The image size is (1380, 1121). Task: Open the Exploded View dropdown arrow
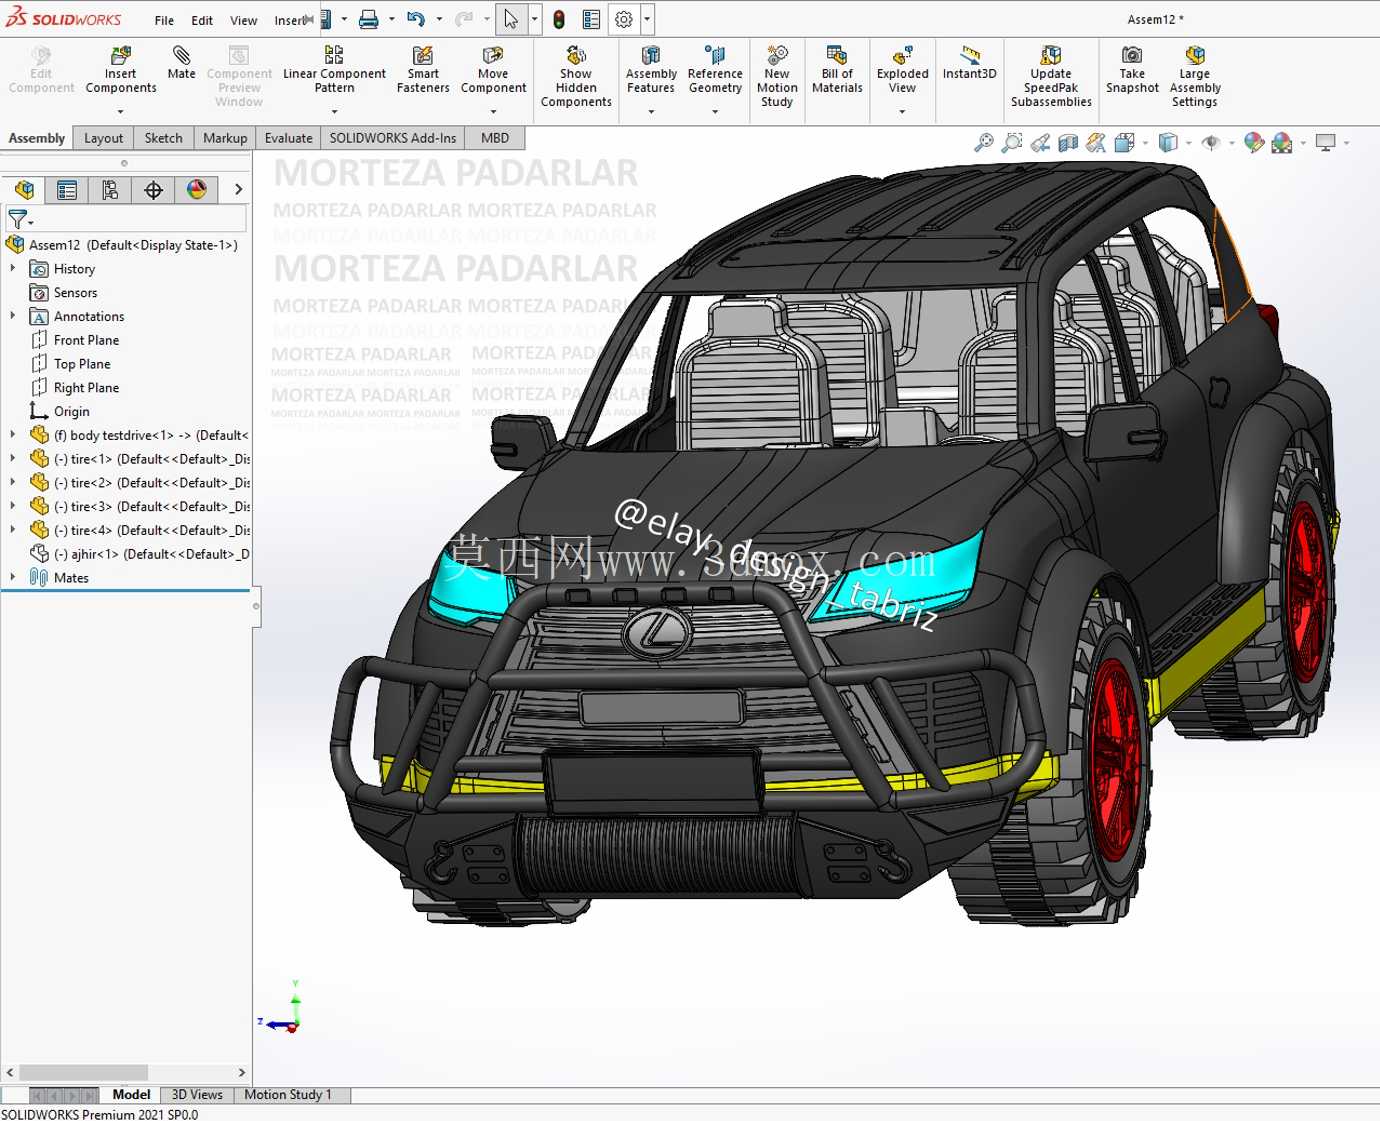pyautogui.click(x=902, y=111)
